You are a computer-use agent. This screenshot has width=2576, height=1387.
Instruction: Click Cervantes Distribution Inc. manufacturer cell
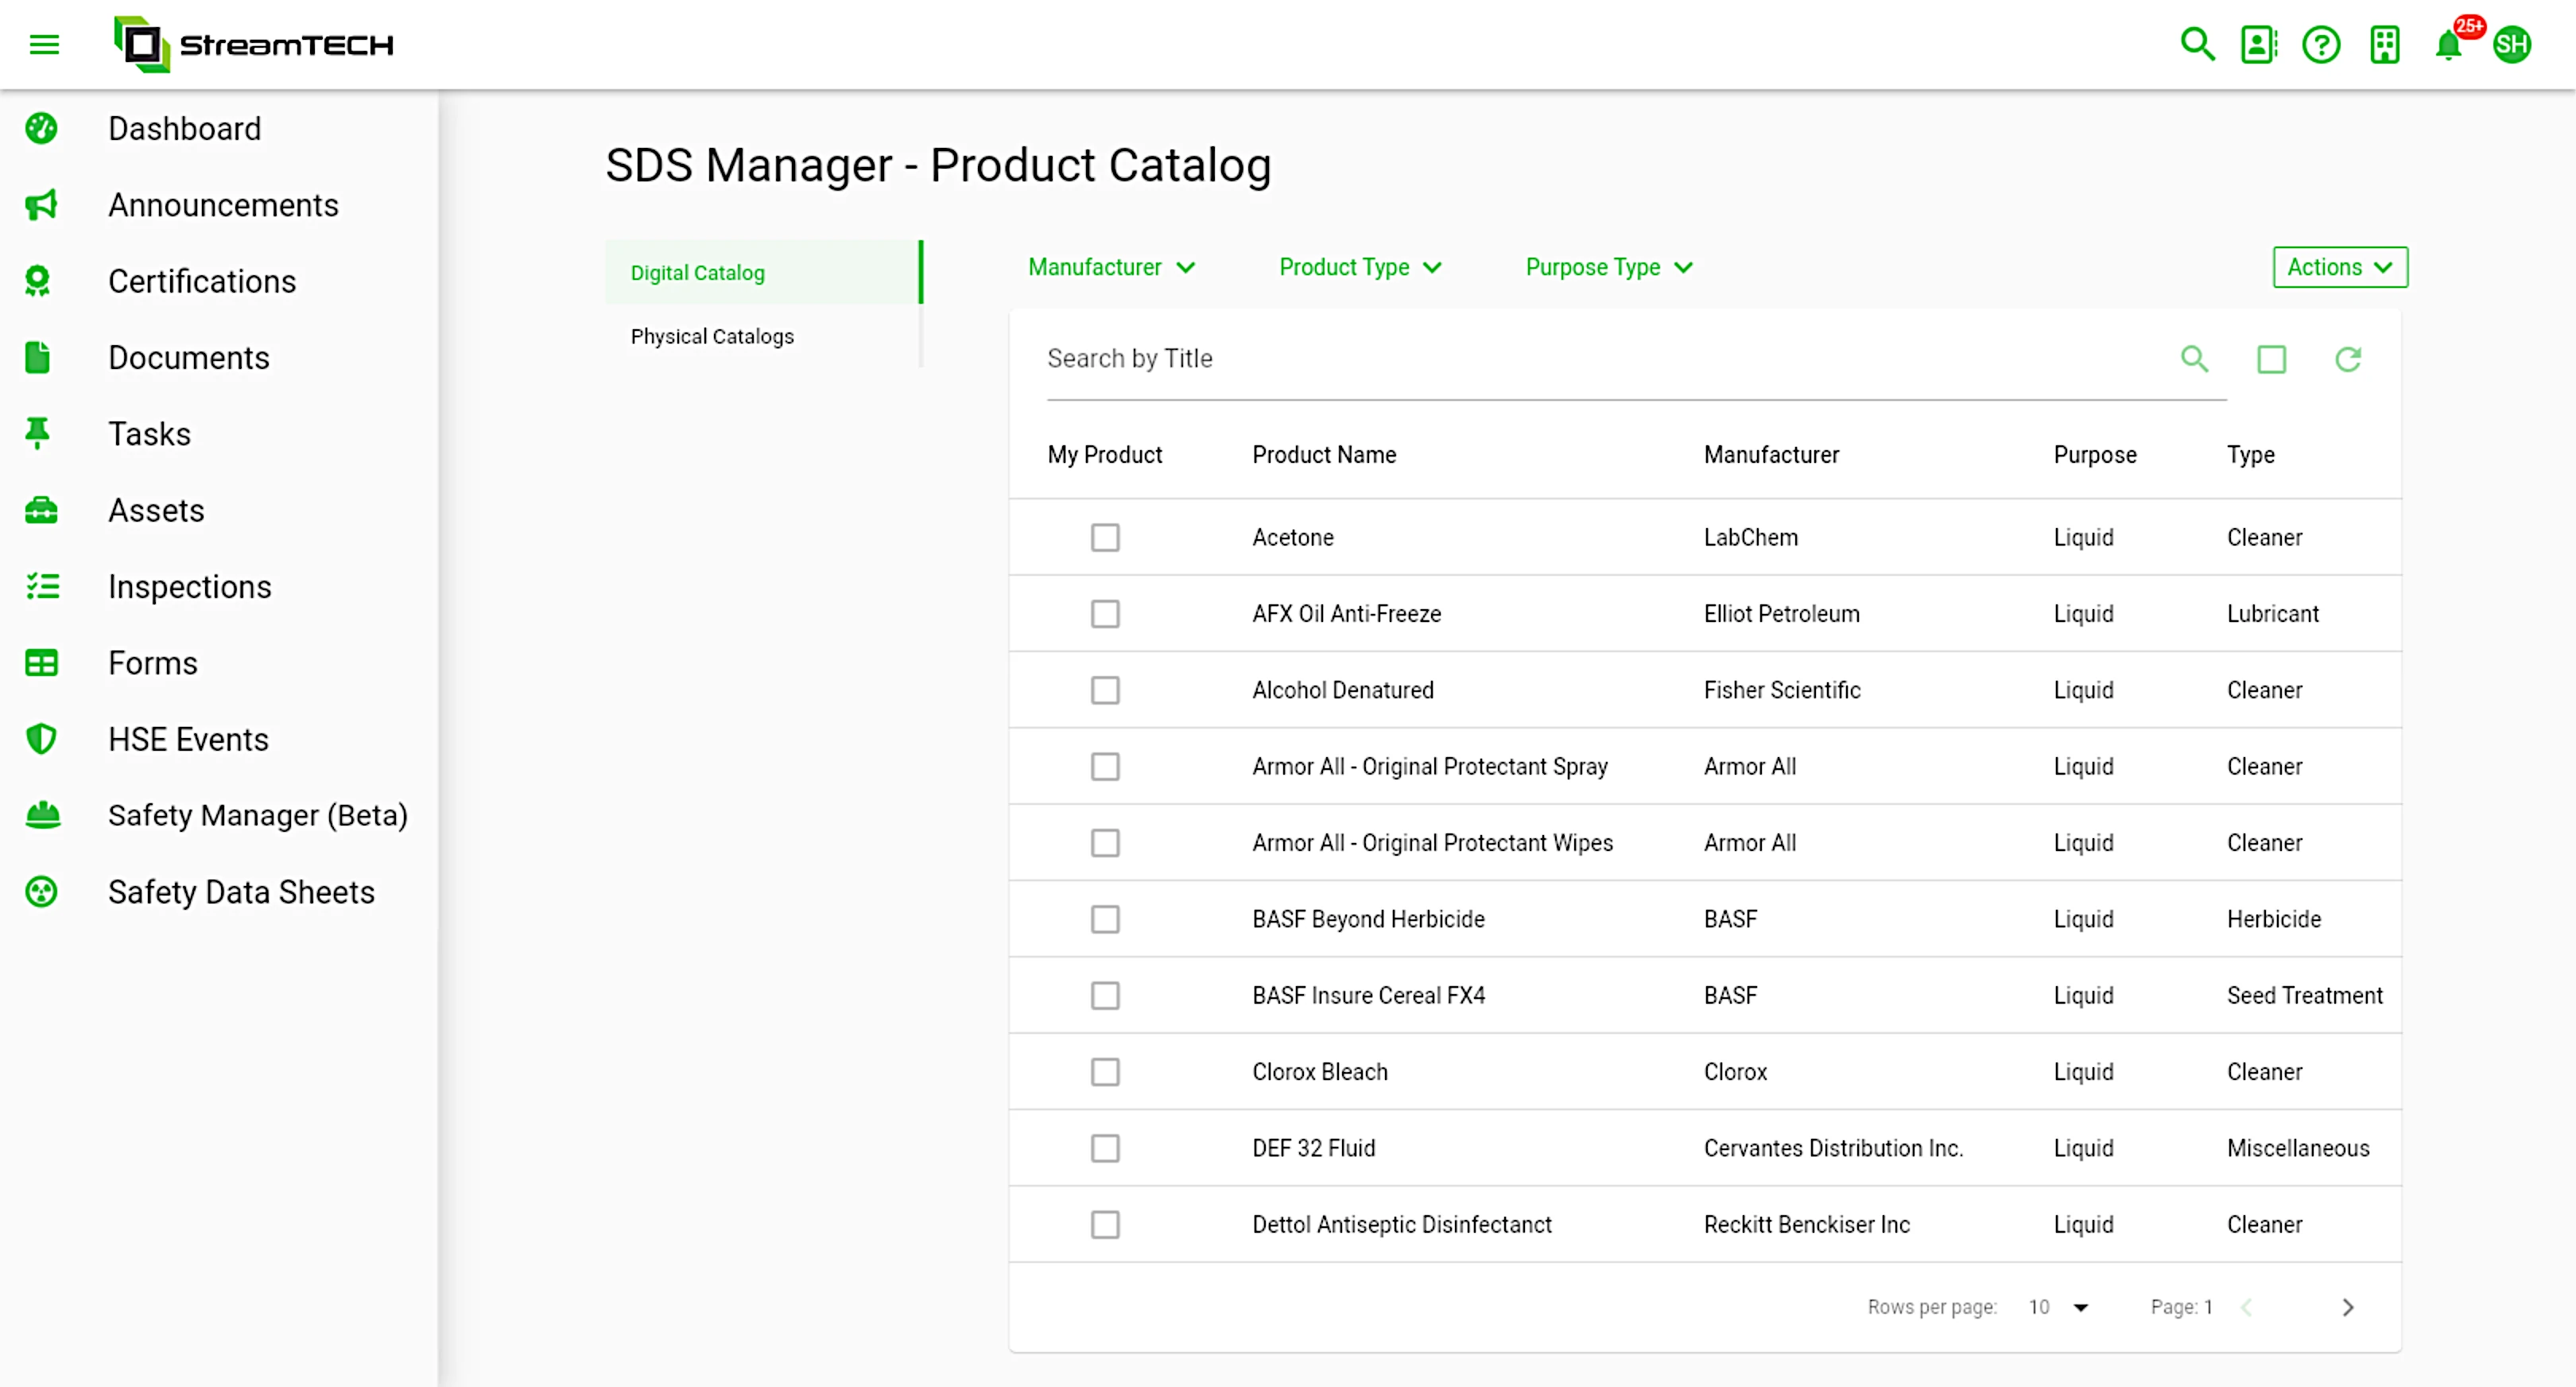pos(1833,1147)
